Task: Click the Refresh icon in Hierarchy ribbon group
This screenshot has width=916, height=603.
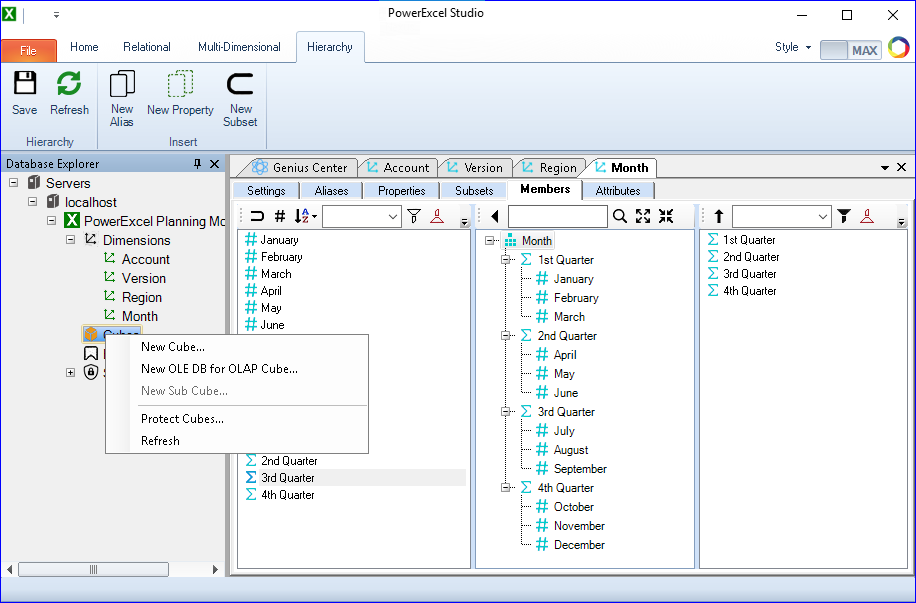Action: [69, 83]
